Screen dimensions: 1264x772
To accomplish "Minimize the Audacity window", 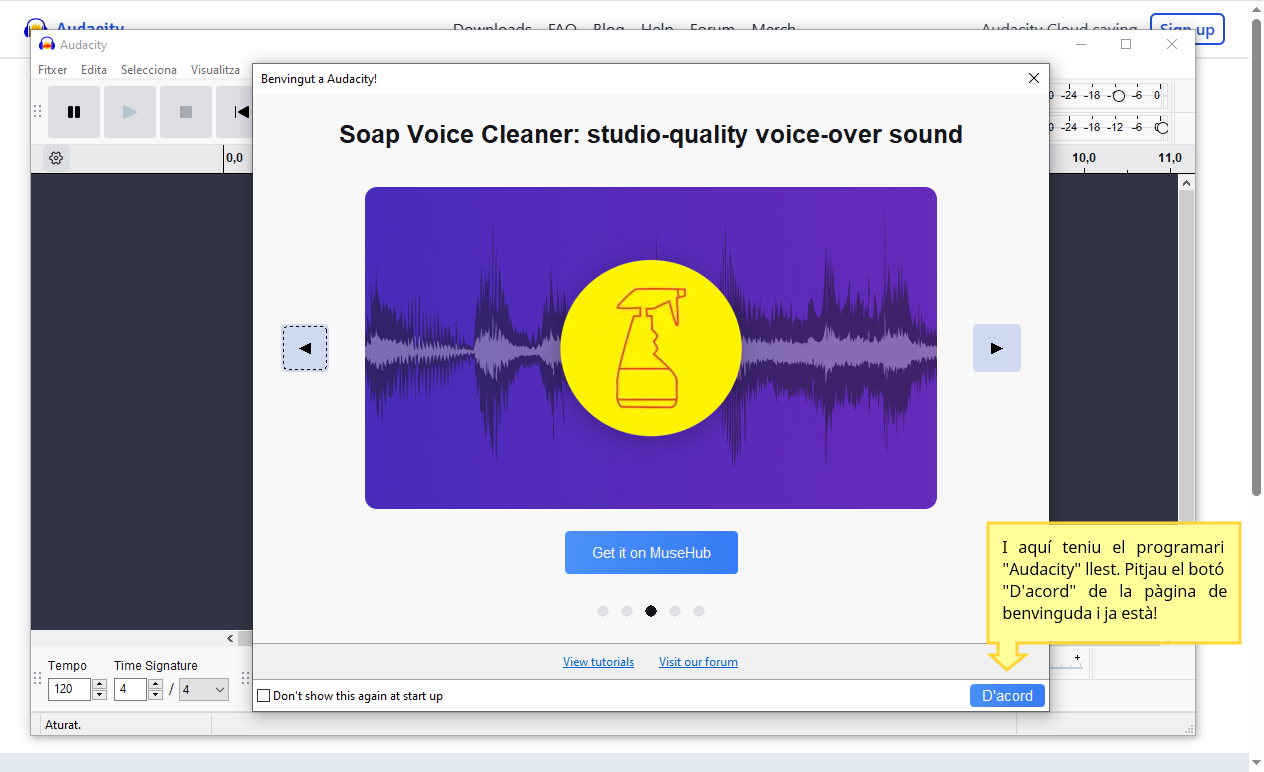I will click(x=1080, y=44).
